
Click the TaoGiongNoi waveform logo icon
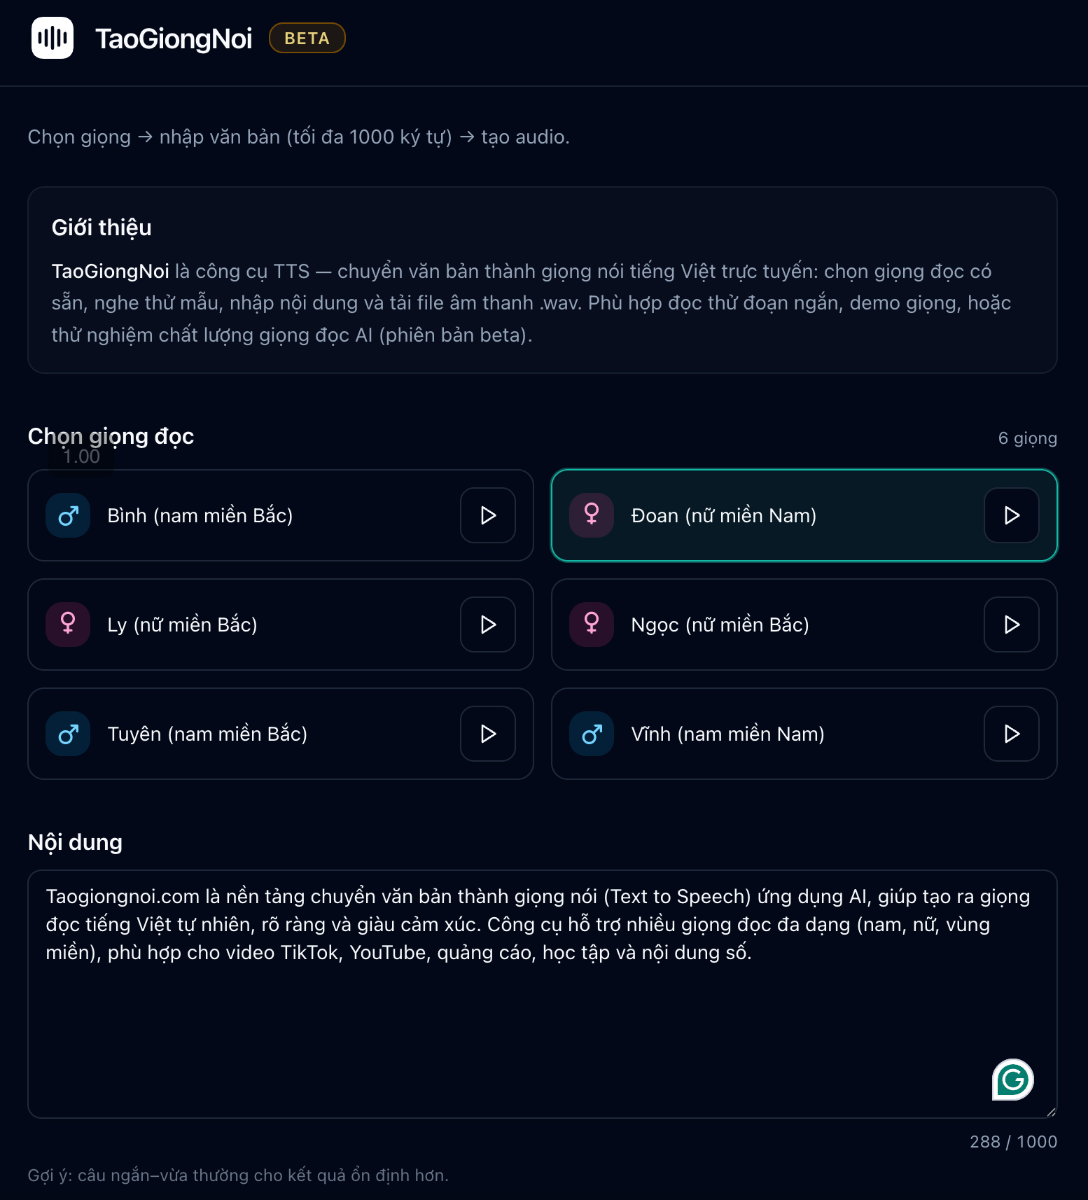52,38
